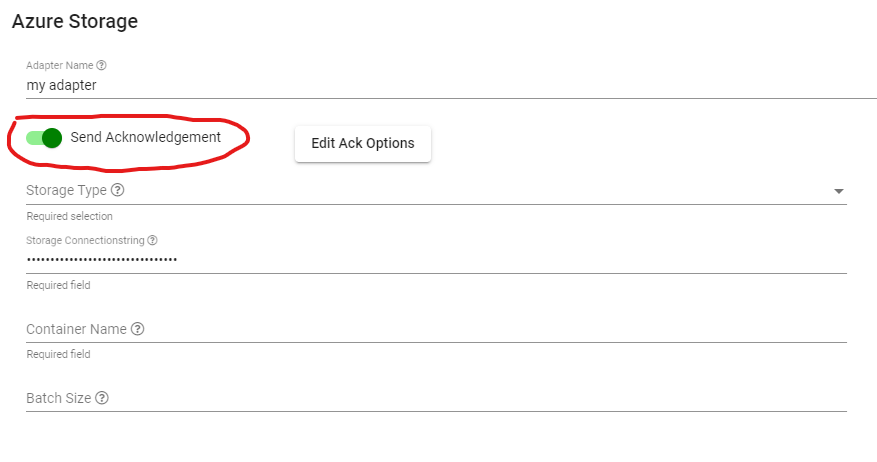Disable the Send Acknowledgement switch
877x462 pixels.
coord(45,138)
